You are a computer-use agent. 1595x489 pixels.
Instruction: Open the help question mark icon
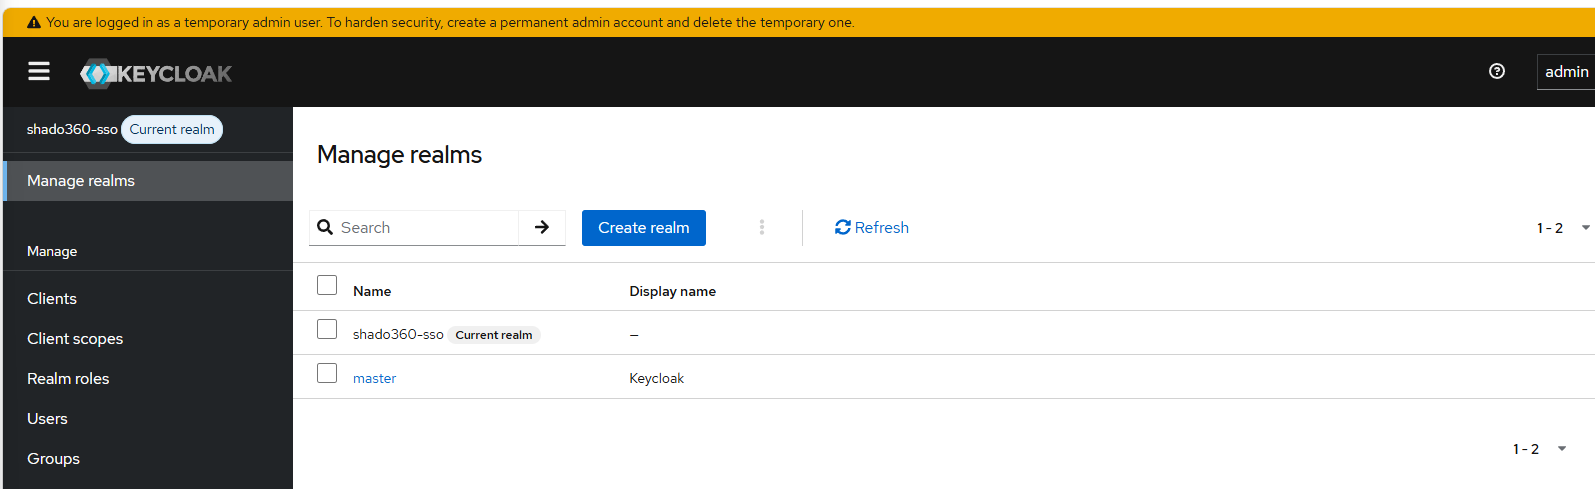click(1497, 71)
